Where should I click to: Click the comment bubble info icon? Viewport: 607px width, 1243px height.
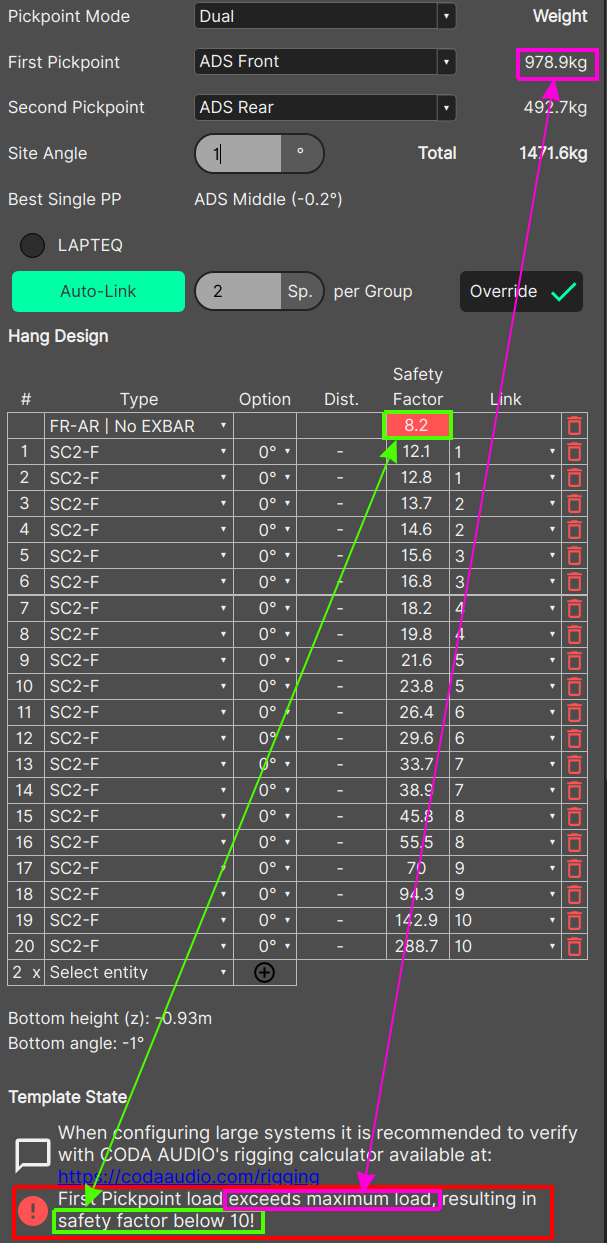(33, 1154)
